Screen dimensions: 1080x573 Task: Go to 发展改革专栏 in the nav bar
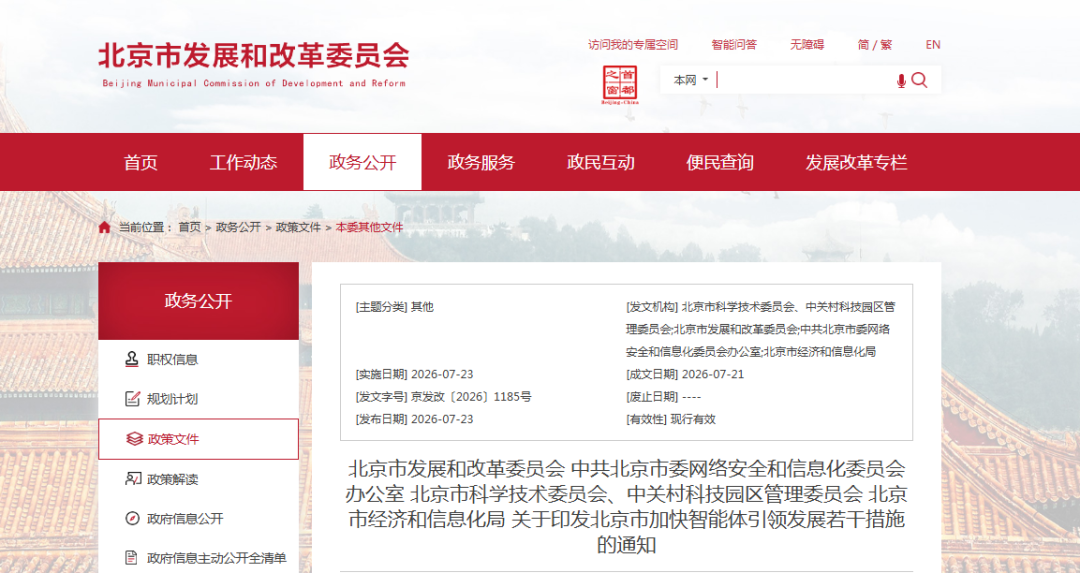855,163
